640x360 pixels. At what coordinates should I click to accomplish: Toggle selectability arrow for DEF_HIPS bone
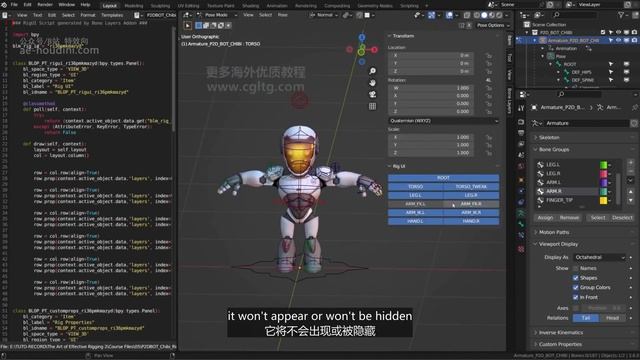tap(611, 72)
